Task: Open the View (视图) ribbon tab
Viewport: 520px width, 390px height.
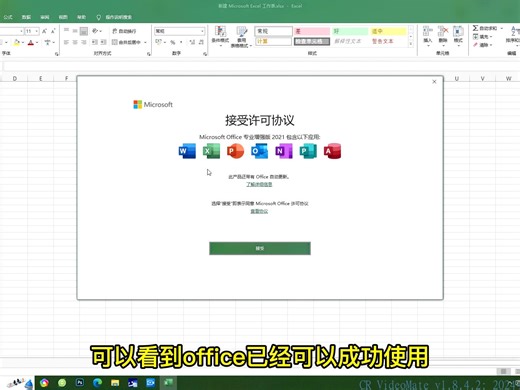Action: coord(63,17)
